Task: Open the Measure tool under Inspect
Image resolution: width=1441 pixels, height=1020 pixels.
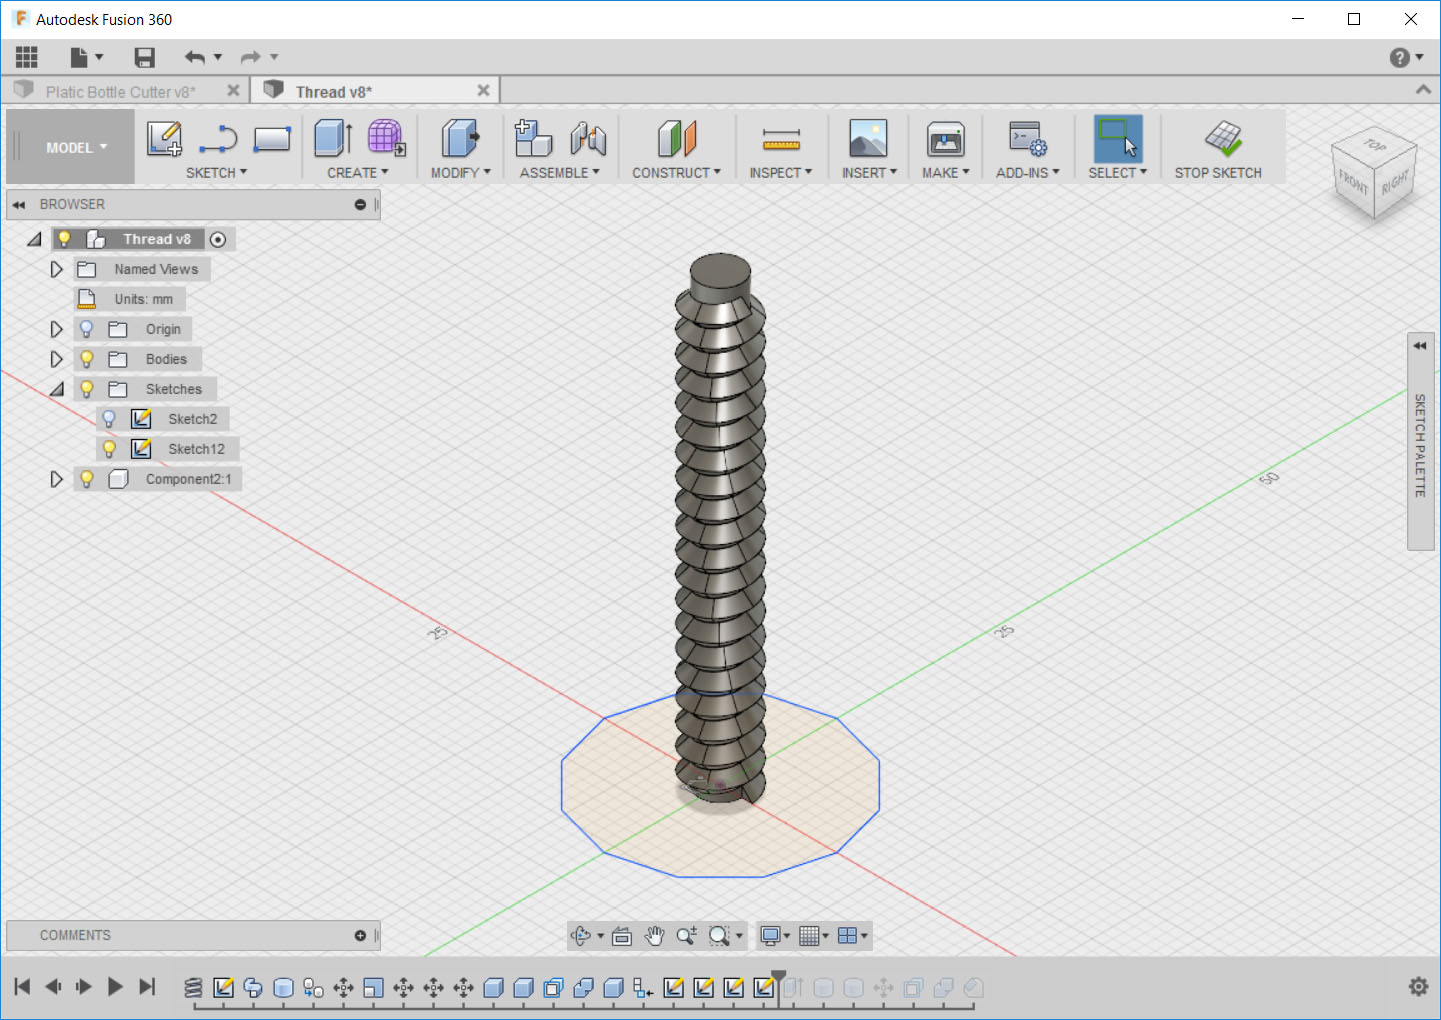Action: [780, 140]
